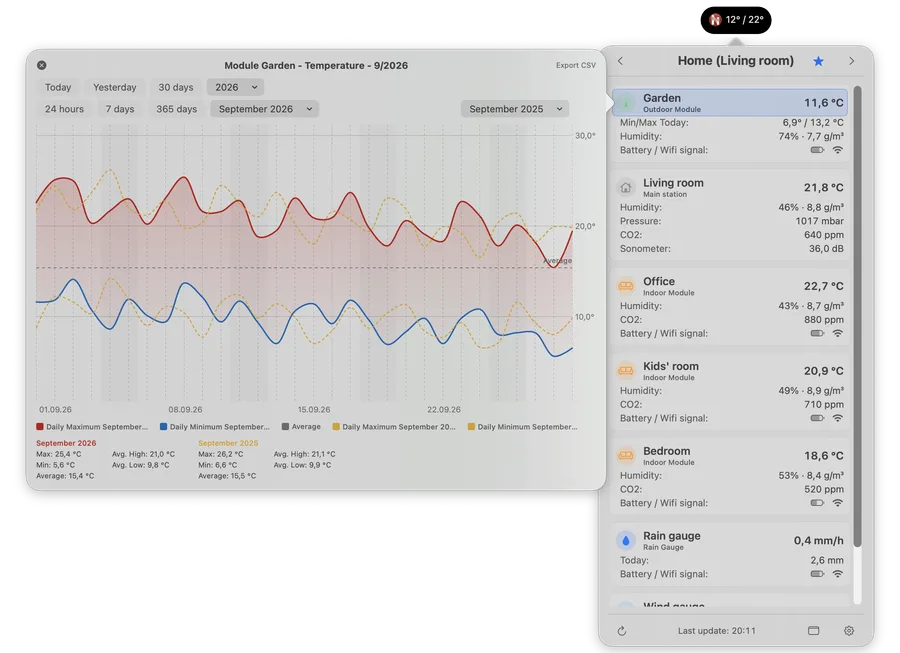This screenshot has width=900, height=653.
Task: Click Office wifi signal icon
Action: click(838, 333)
